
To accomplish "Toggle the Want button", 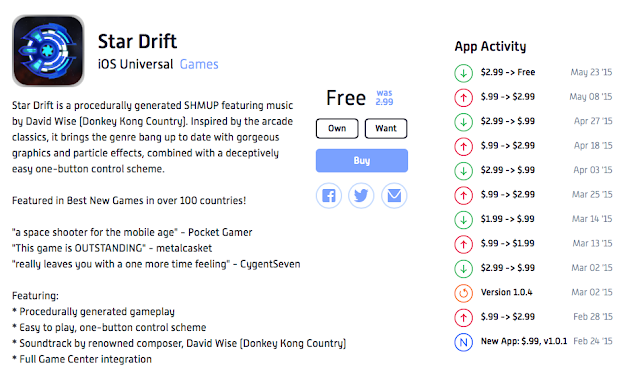I will click(386, 129).
